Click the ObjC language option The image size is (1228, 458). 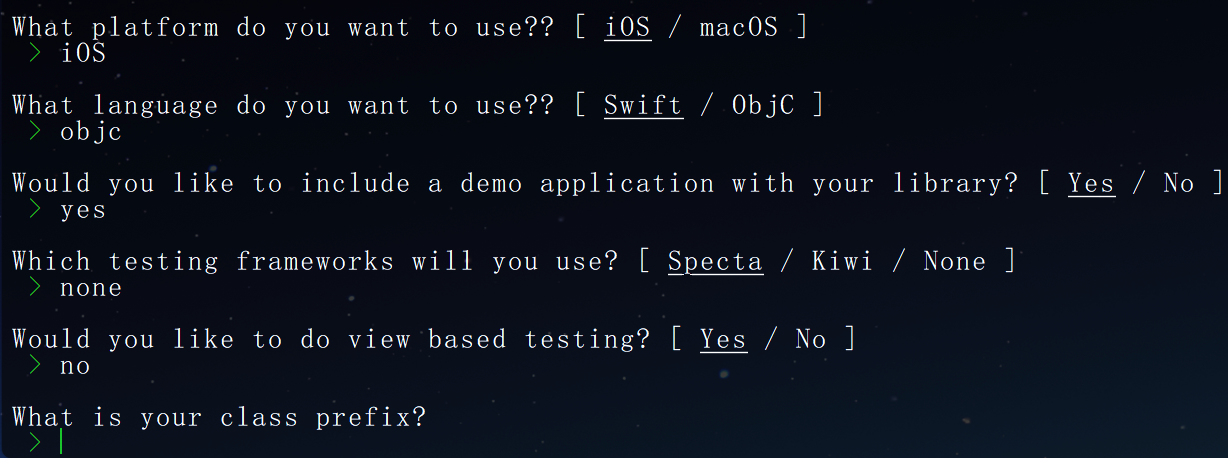[763, 105]
